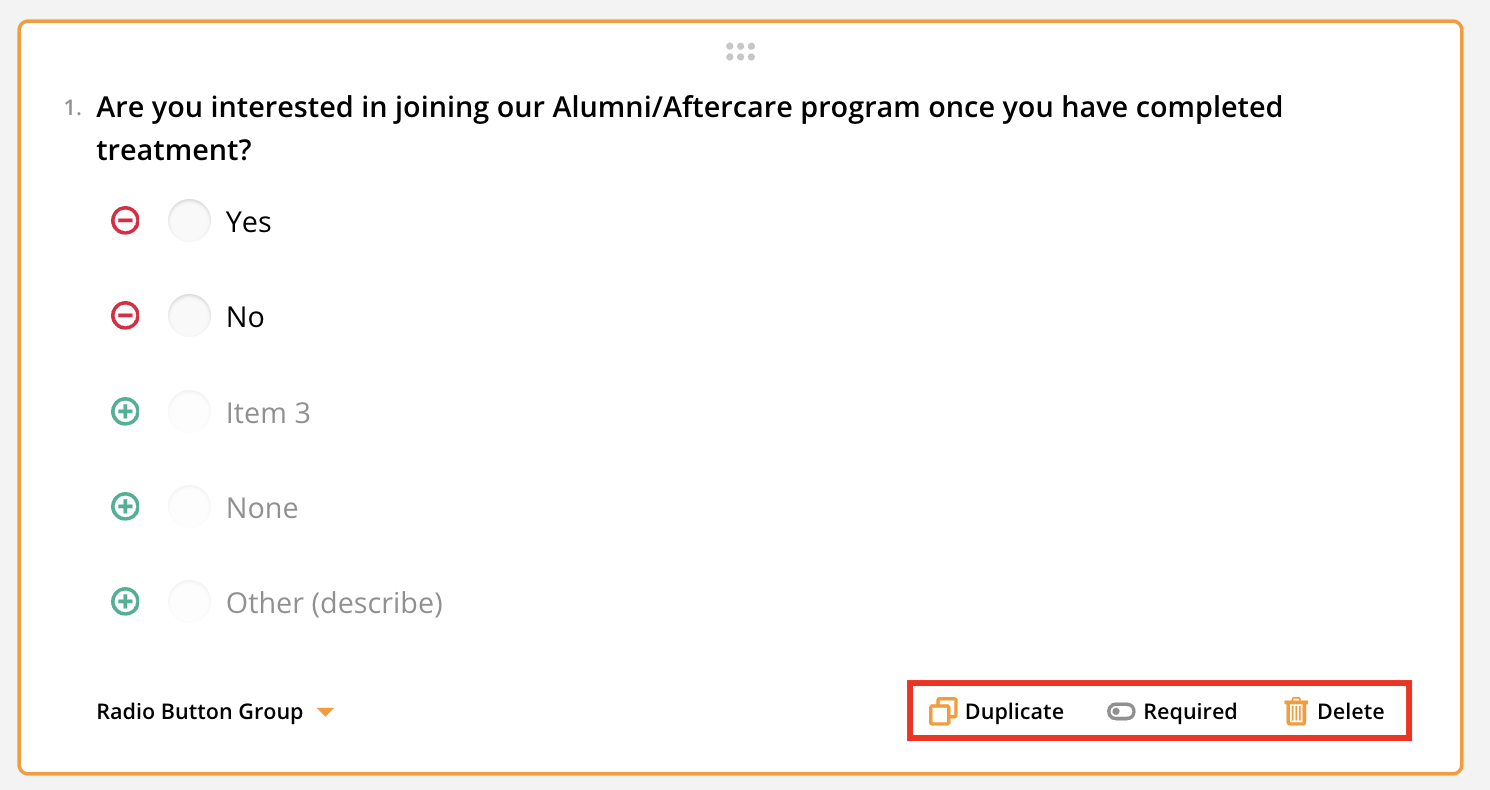This screenshot has width=1490, height=790.
Task: Click the Duplicate icon
Action: (943, 712)
